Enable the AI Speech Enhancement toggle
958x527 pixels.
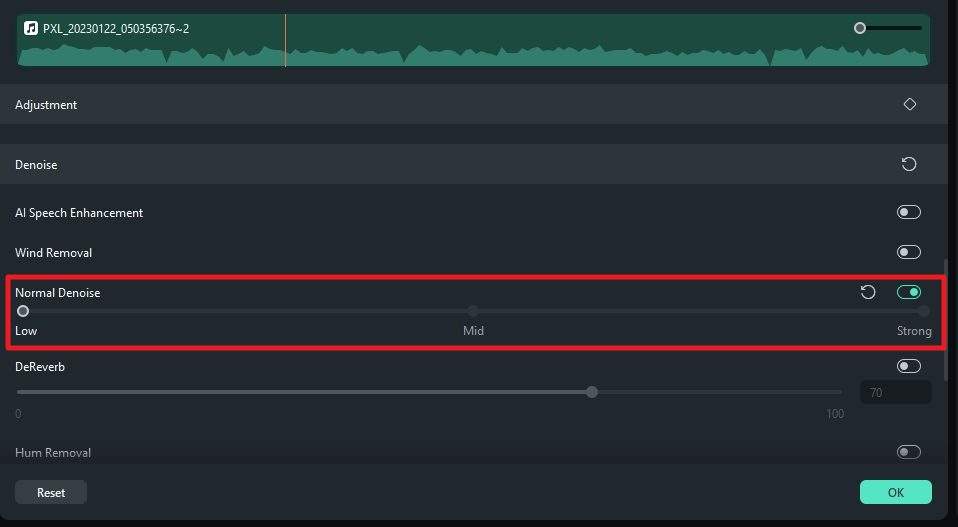909,212
